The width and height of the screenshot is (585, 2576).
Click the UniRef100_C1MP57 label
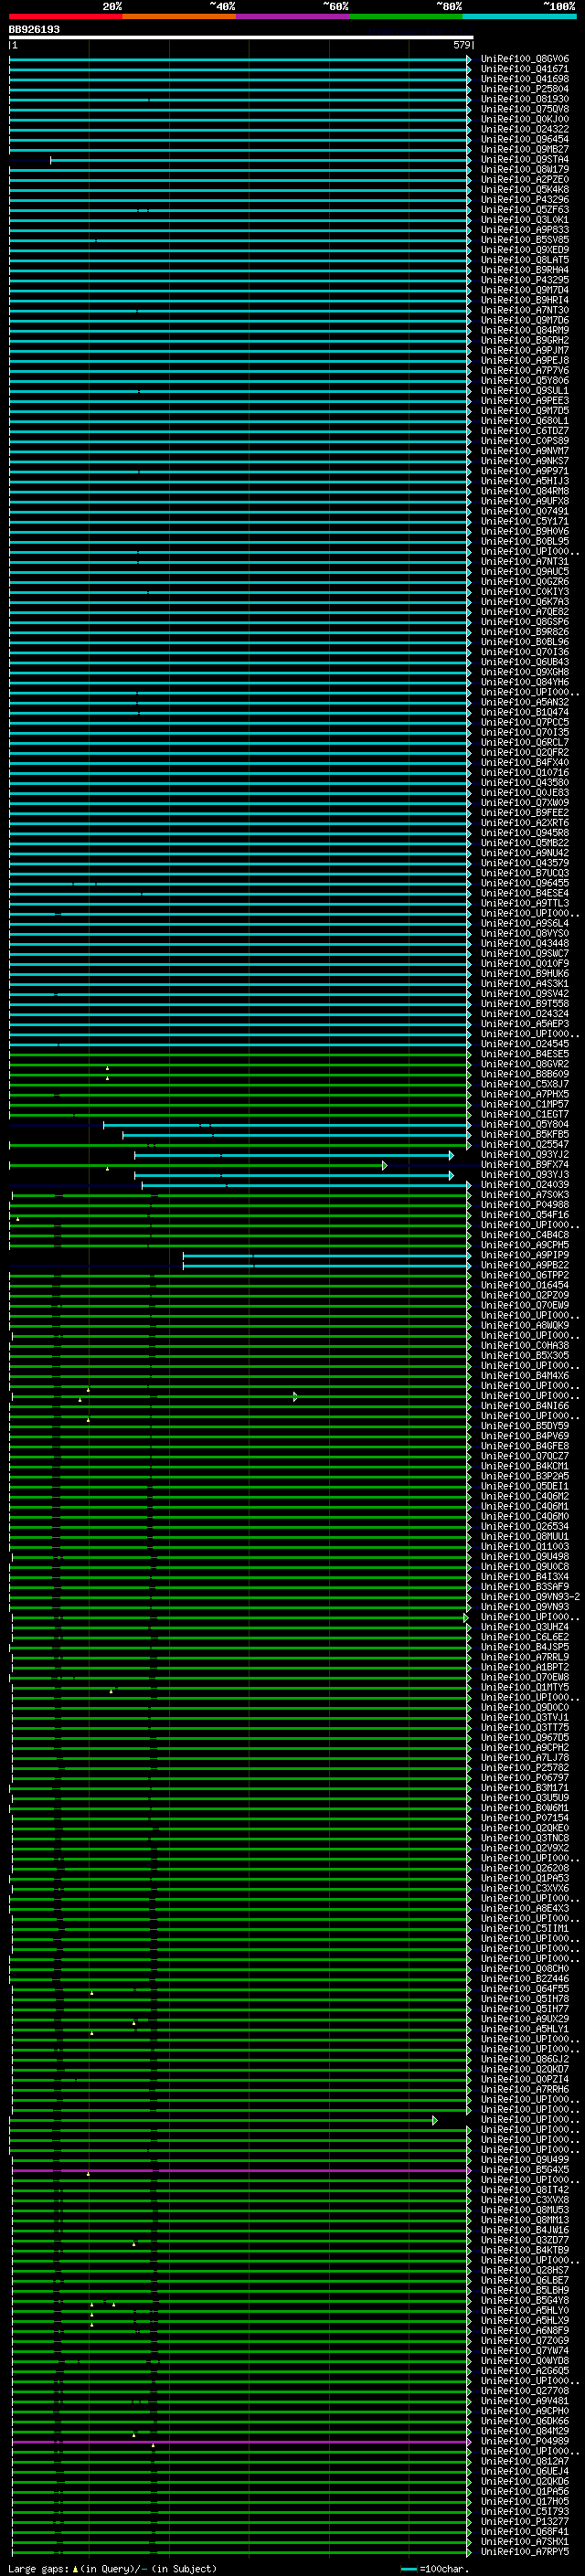click(x=525, y=1104)
